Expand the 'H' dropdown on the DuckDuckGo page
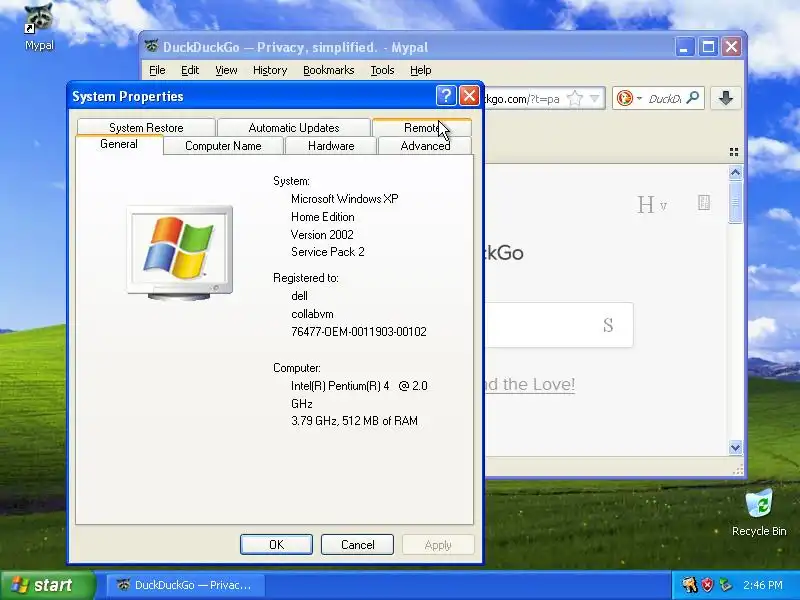The image size is (800, 600). [652, 205]
